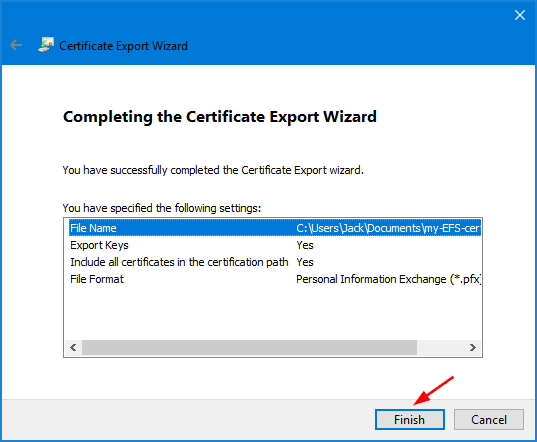This screenshot has height=442, width=537.
Task: Click the Finish button
Action: coord(410,419)
